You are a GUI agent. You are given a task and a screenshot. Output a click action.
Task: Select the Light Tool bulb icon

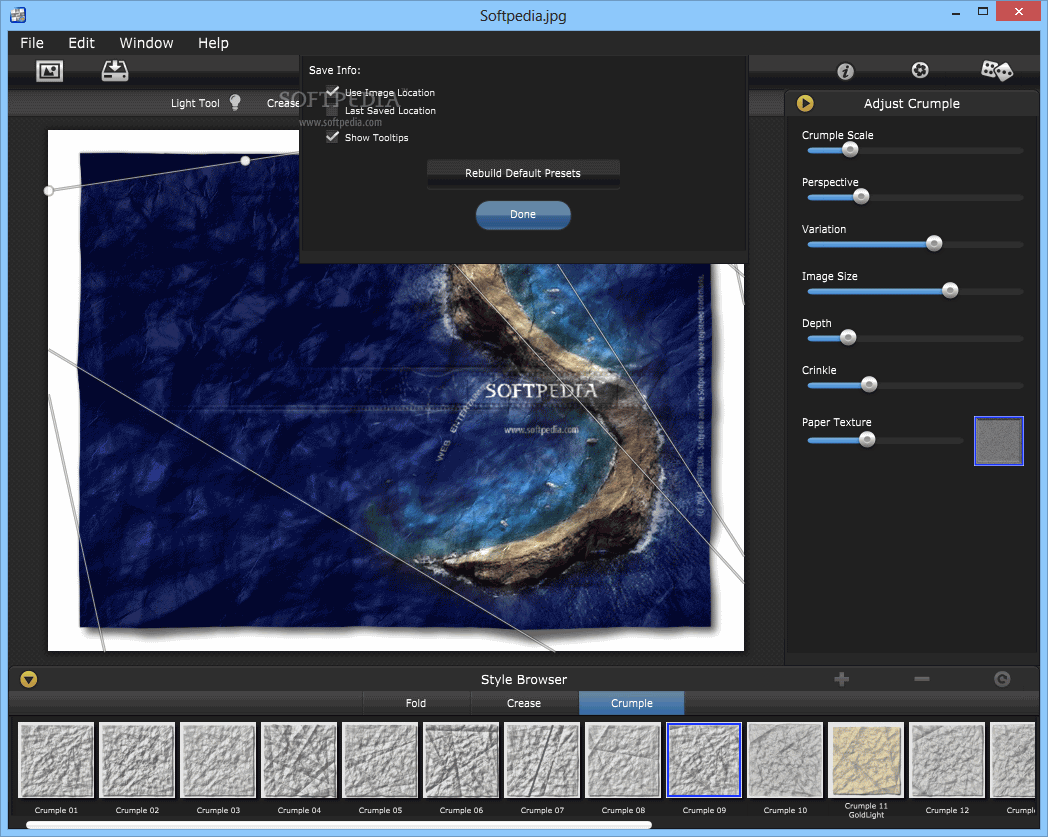click(x=235, y=102)
